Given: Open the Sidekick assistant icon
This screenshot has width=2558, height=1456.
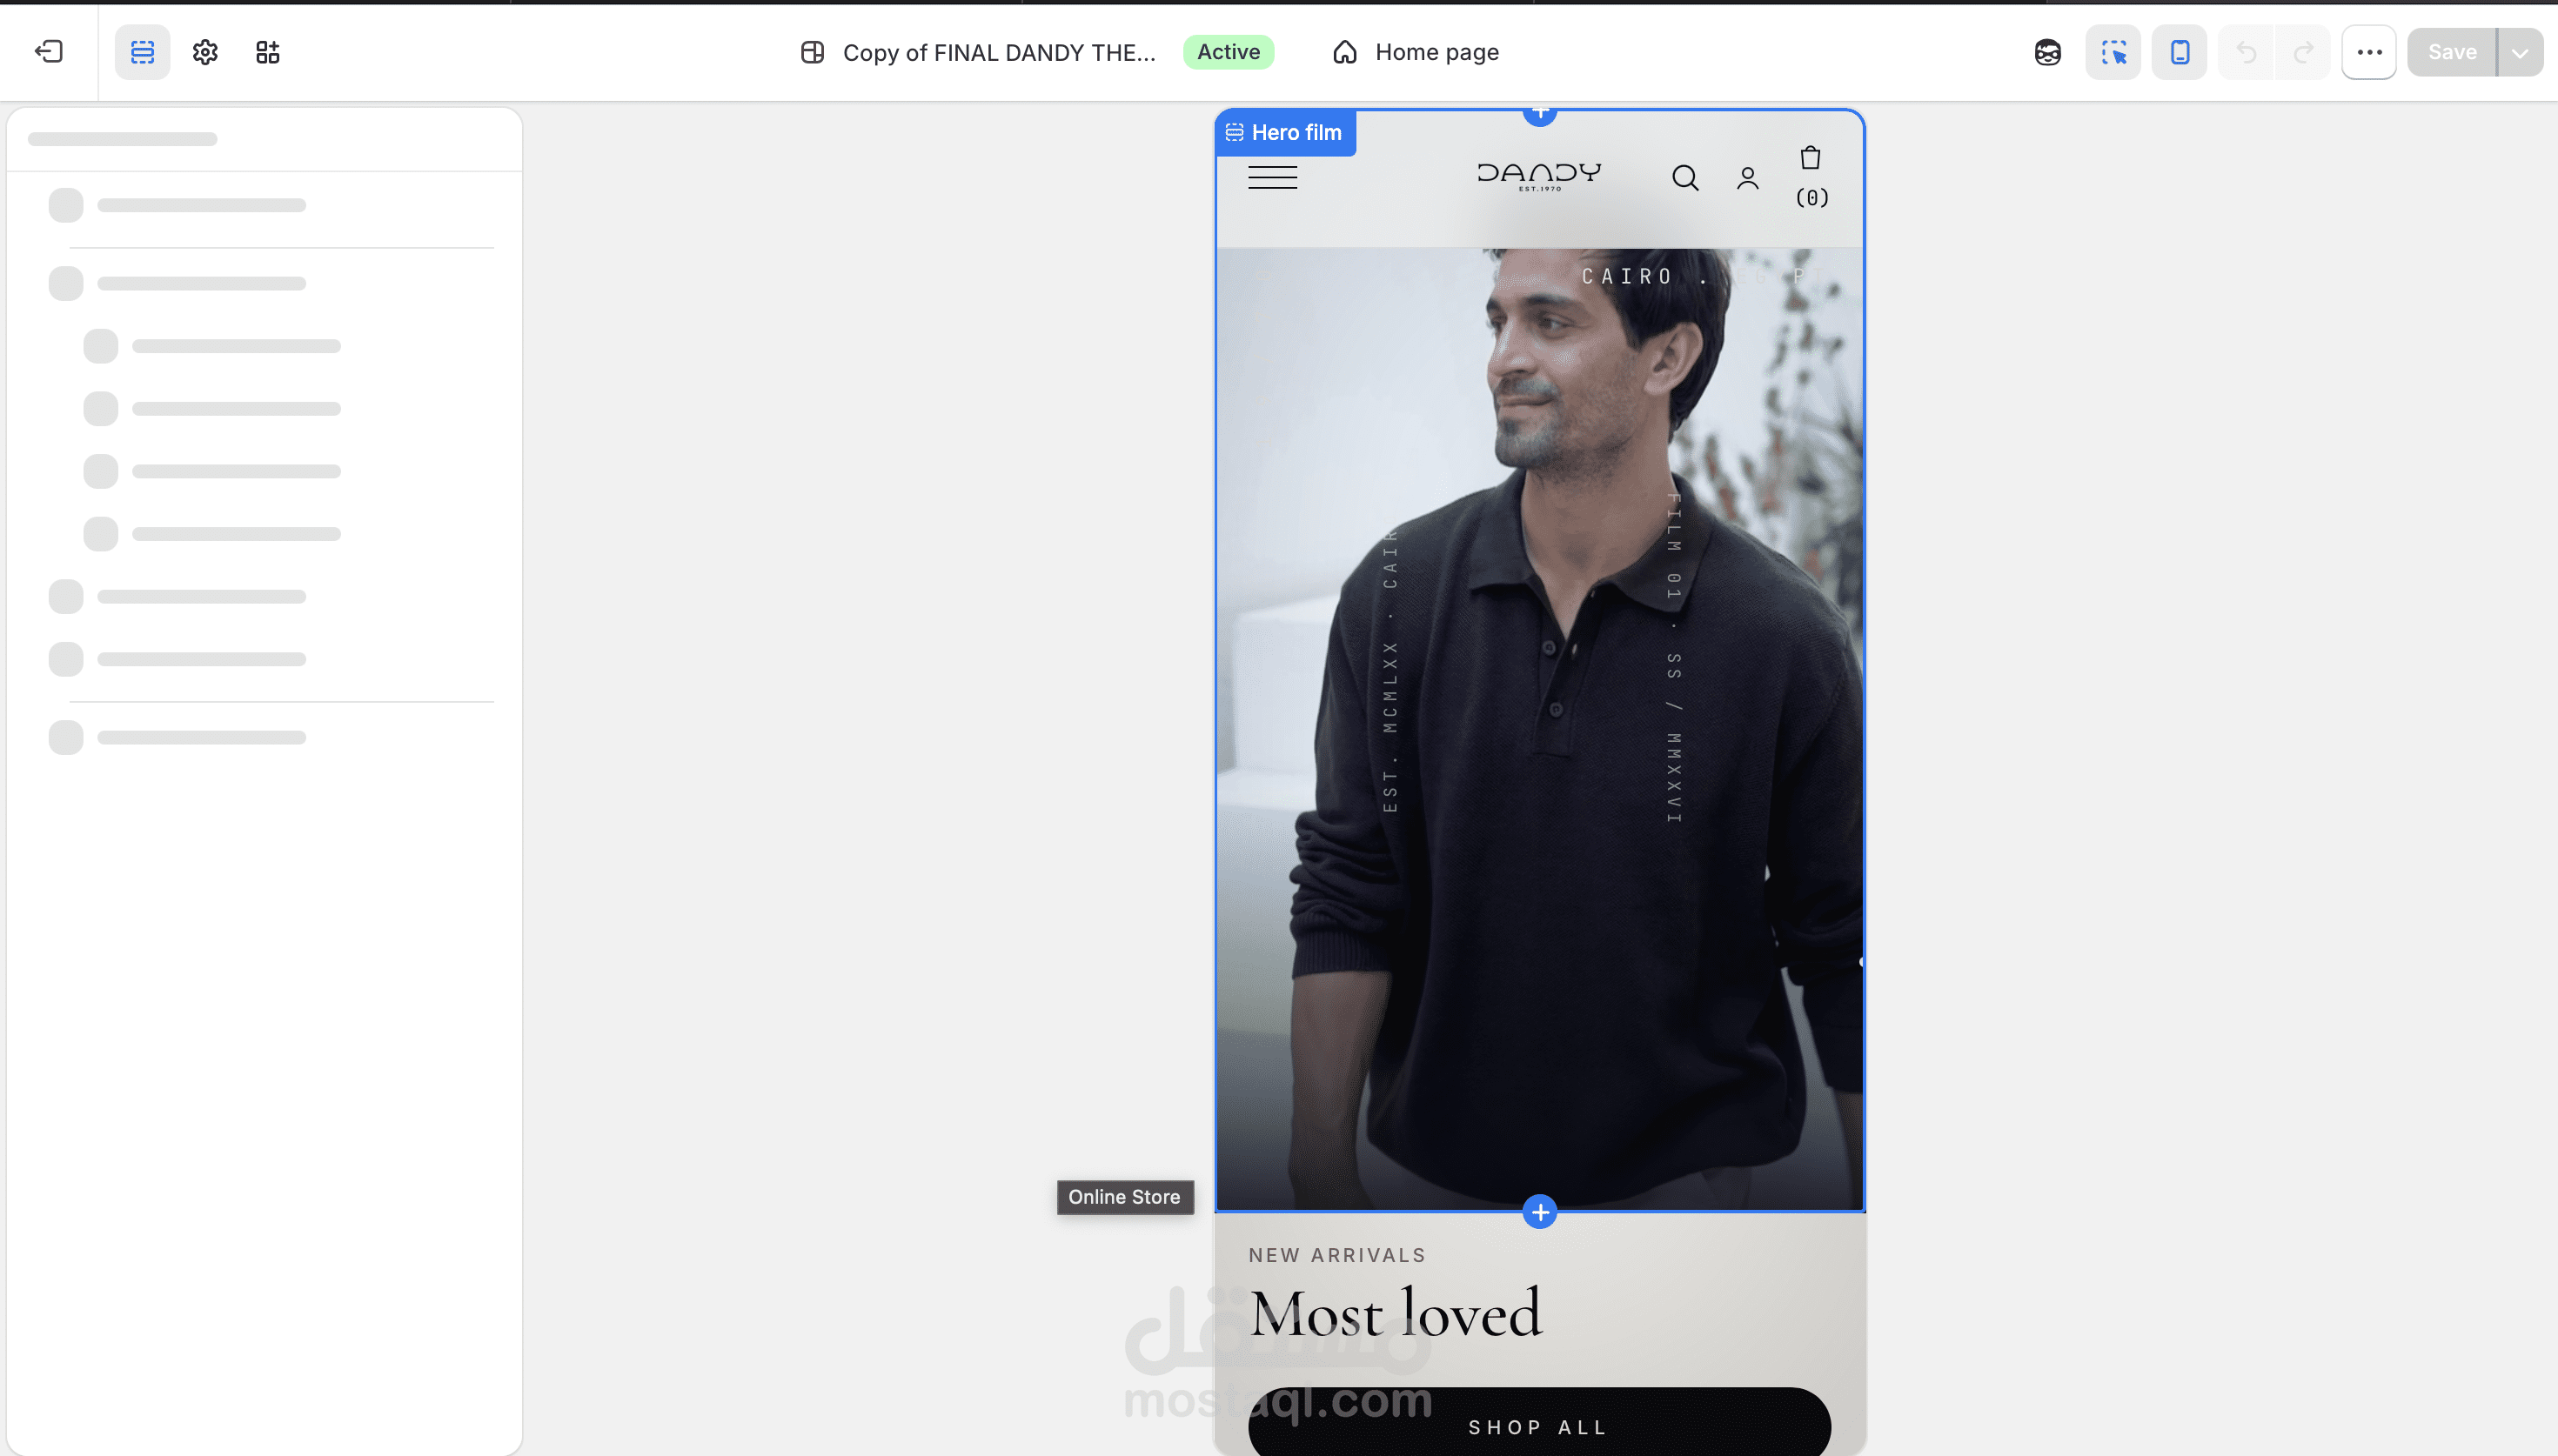Looking at the screenshot, I should [x=2047, y=52].
